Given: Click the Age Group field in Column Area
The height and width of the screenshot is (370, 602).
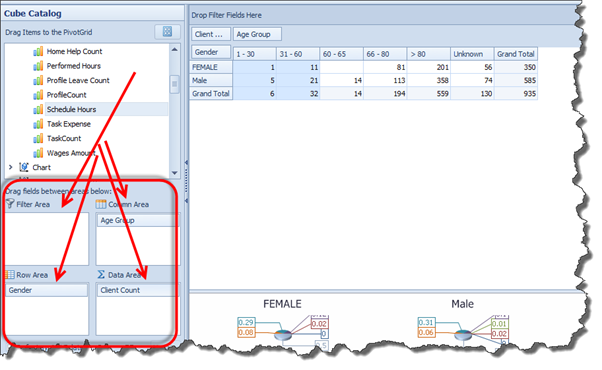Looking at the screenshot, I should coord(137,220).
